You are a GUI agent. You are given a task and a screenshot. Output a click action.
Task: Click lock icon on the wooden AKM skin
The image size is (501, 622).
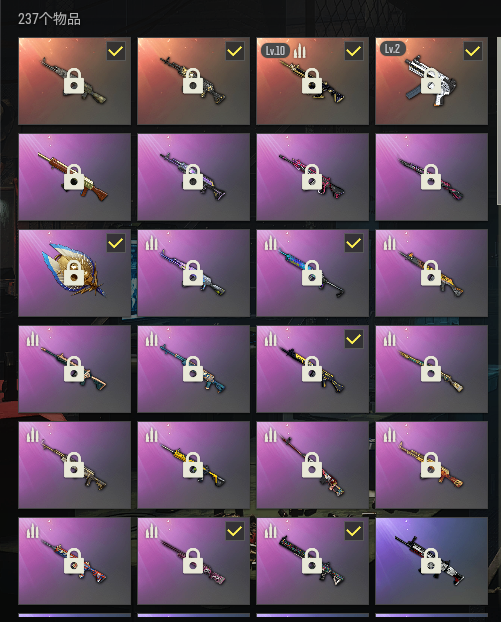click(74, 177)
